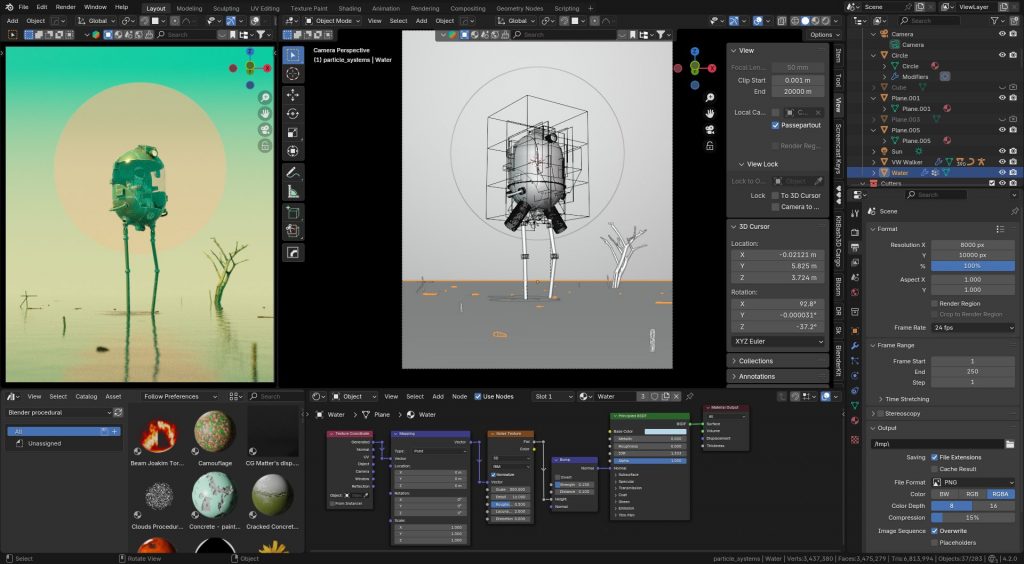The image size is (1024, 564).
Task: Hide the Sun object with eye icon
Action: coord(1002,151)
